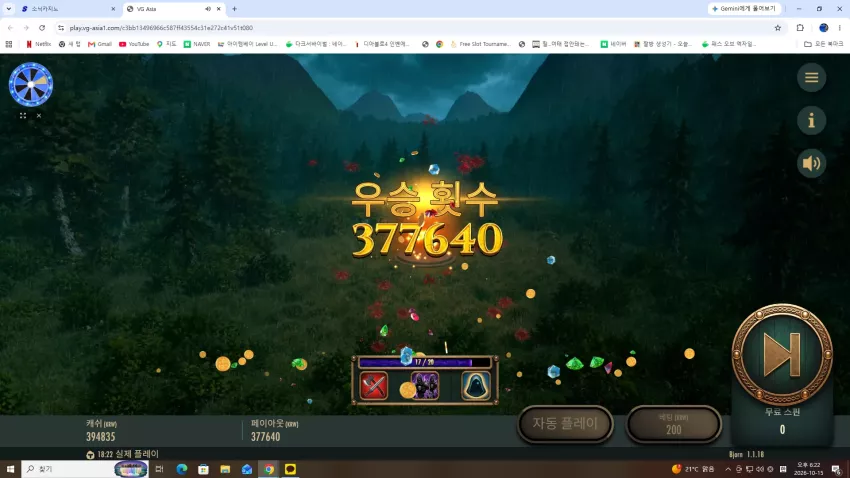Click the skip-forward spin button
The height and width of the screenshot is (478, 850).
782,354
